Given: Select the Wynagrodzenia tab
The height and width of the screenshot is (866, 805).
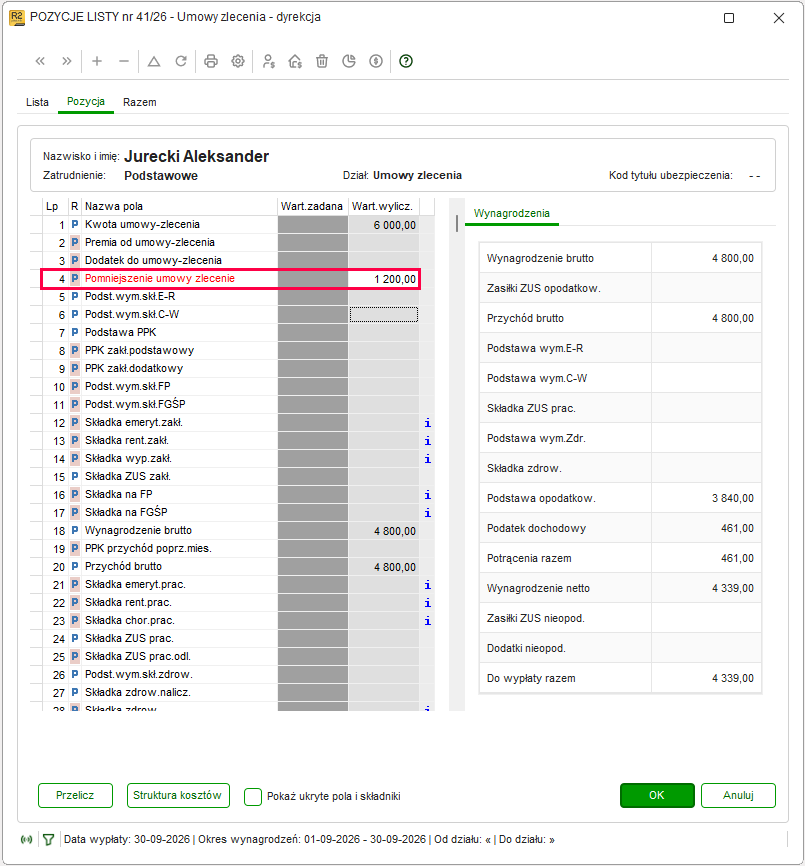Looking at the screenshot, I should pos(512,214).
